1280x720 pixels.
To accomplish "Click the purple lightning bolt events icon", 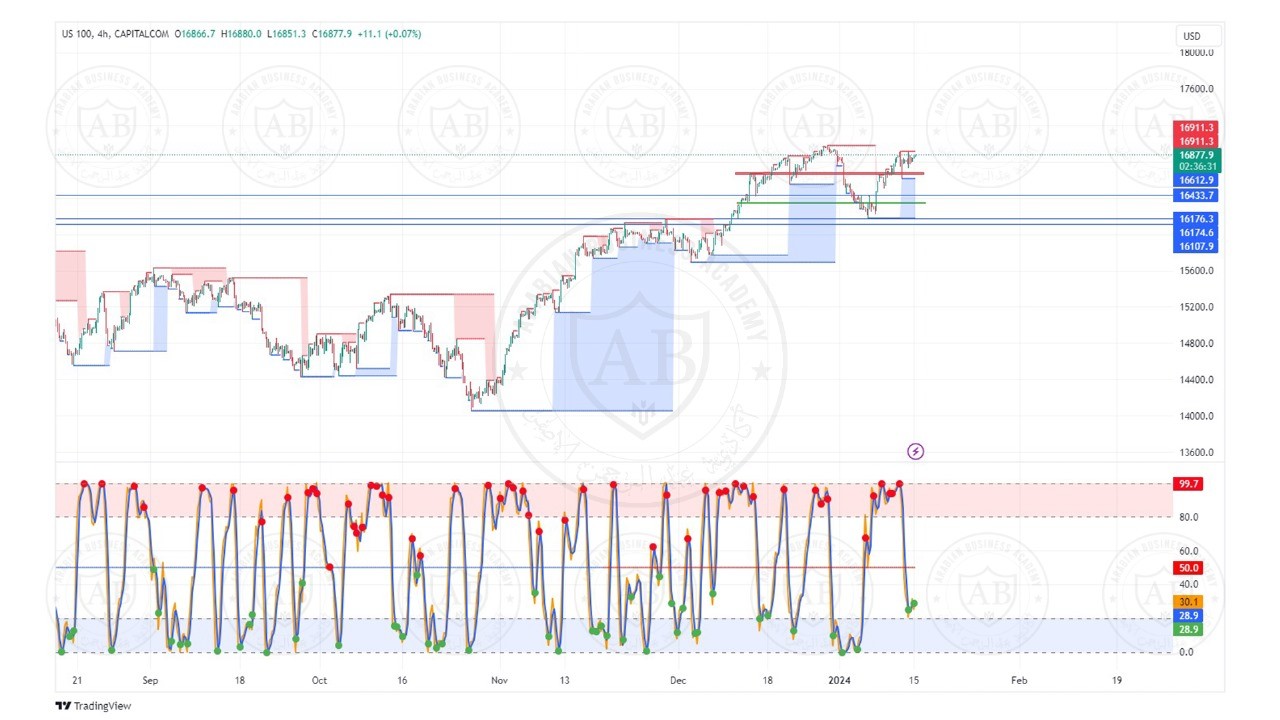I will (x=915, y=452).
